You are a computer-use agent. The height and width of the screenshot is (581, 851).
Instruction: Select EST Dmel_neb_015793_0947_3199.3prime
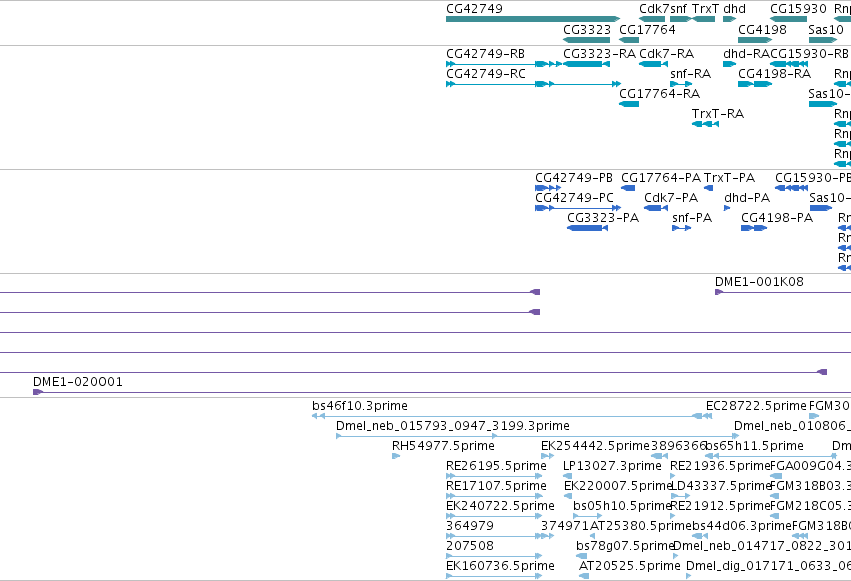pyautogui.click(x=537, y=436)
